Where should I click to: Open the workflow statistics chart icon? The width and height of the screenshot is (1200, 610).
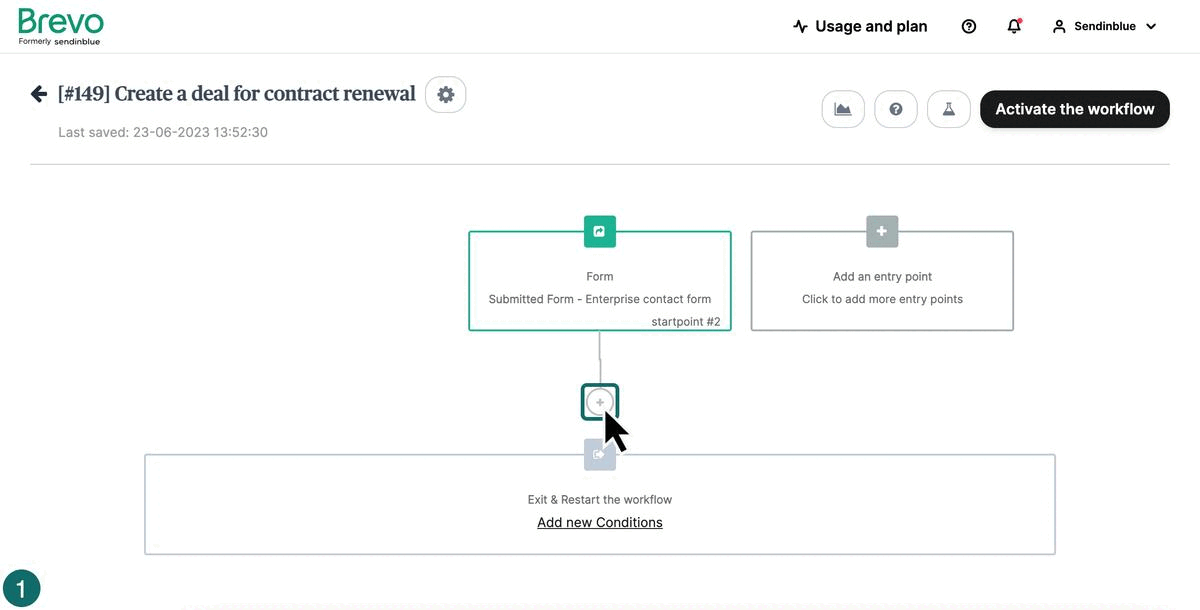coord(843,109)
